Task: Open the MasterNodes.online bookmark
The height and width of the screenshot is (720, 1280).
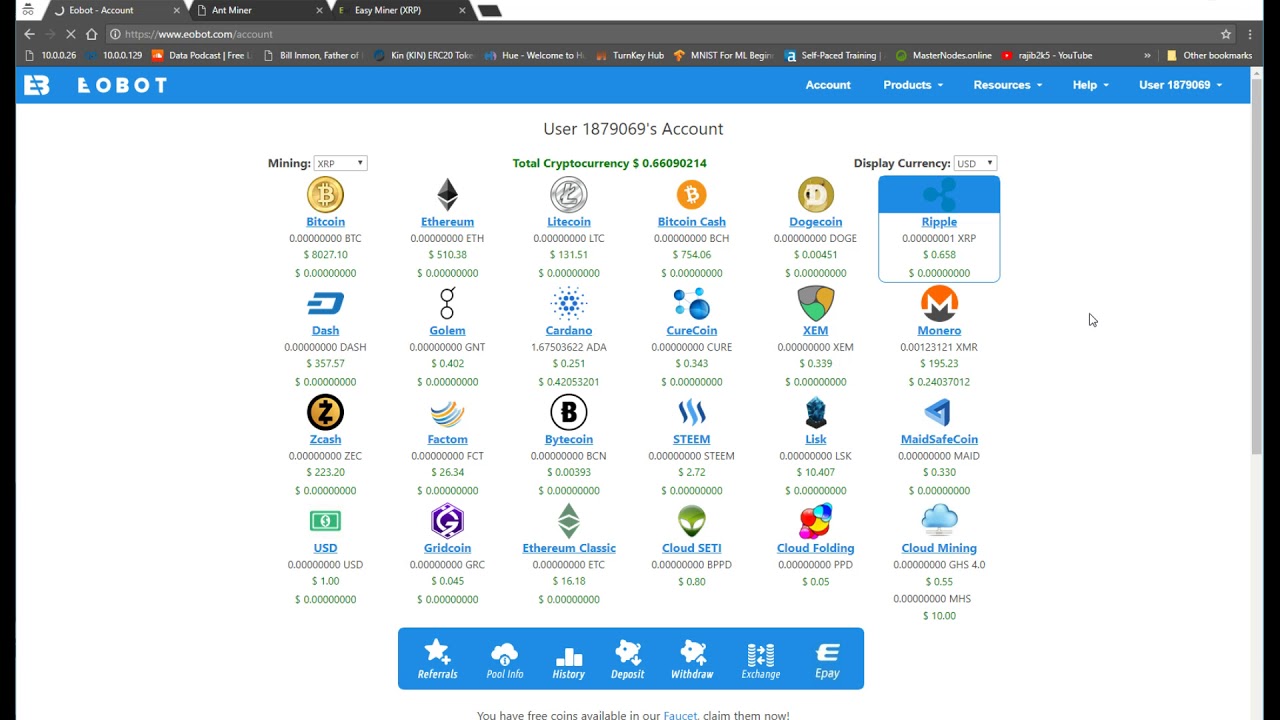Action: (943, 56)
